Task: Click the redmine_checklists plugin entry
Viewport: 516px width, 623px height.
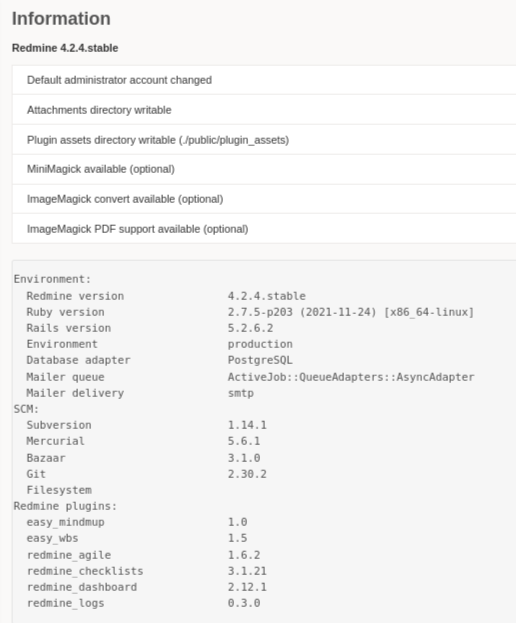Action: pos(85,571)
